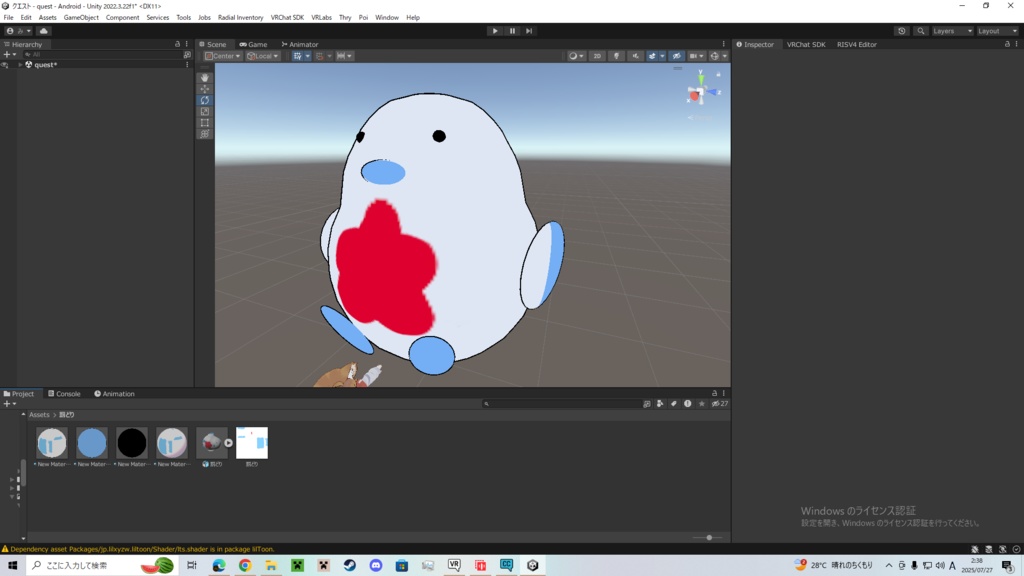This screenshot has width=1024, height=576.
Task: Switch to the Animator tab
Action: tap(300, 44)
